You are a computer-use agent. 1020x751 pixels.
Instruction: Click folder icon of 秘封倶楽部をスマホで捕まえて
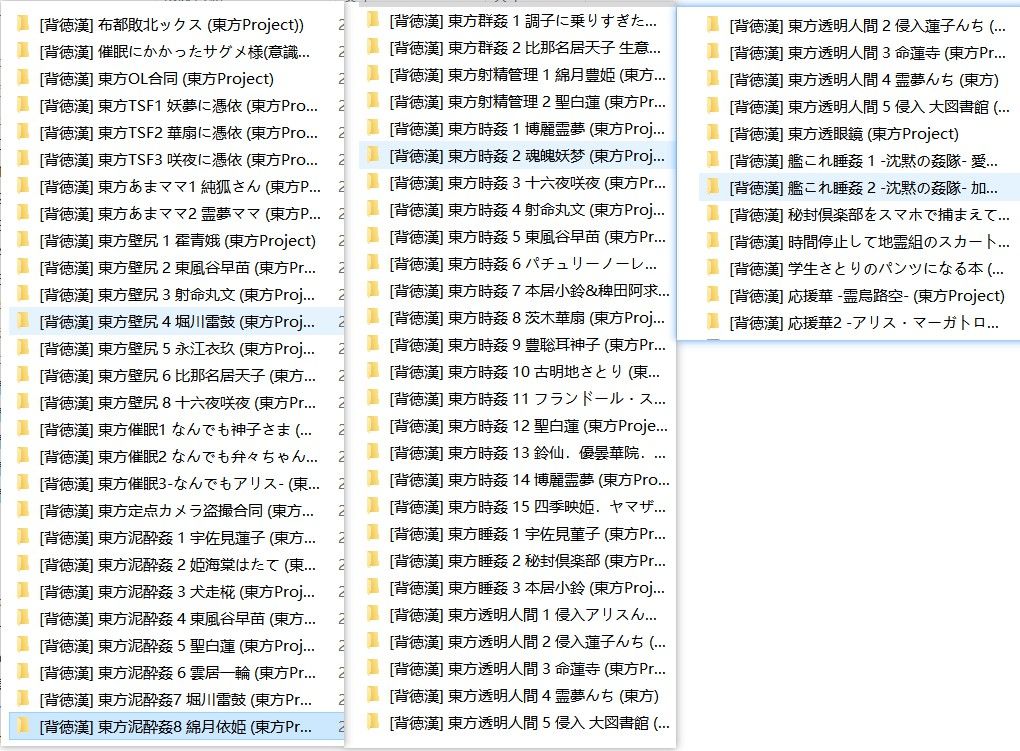(x=713, y=214)
